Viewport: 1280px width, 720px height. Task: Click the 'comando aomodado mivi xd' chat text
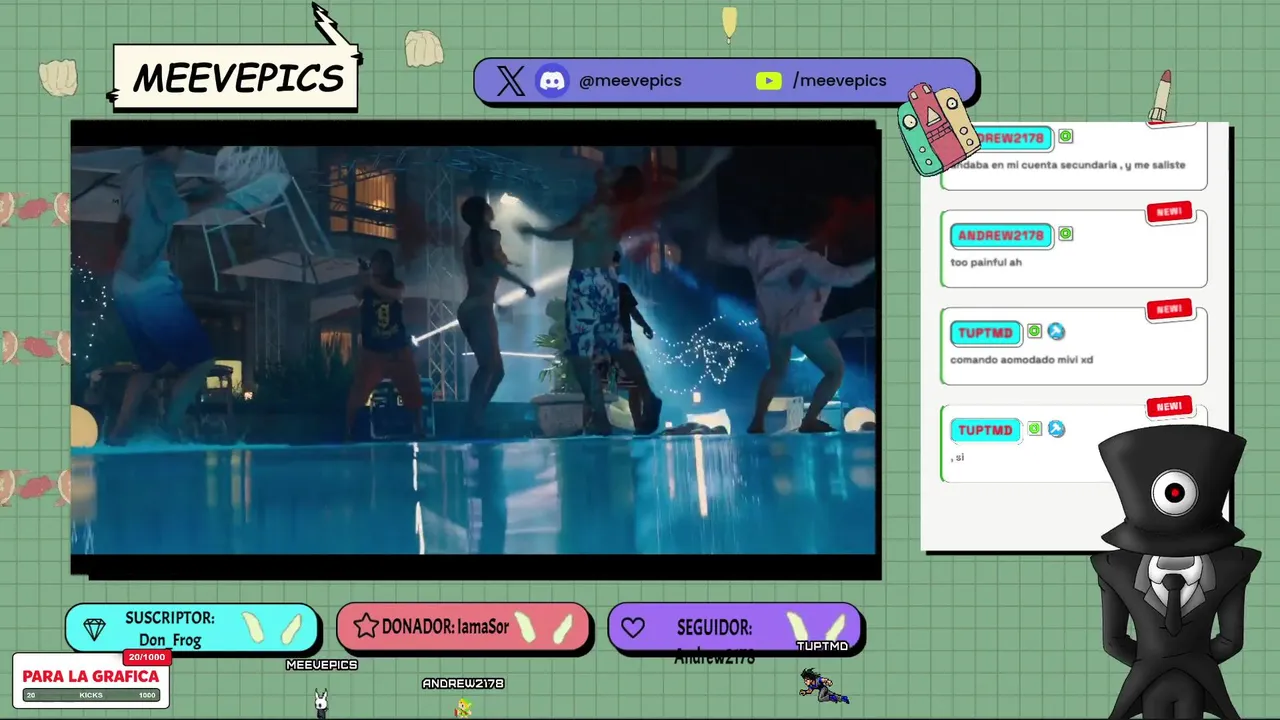pyautogui.click(x=1021, y=359)
